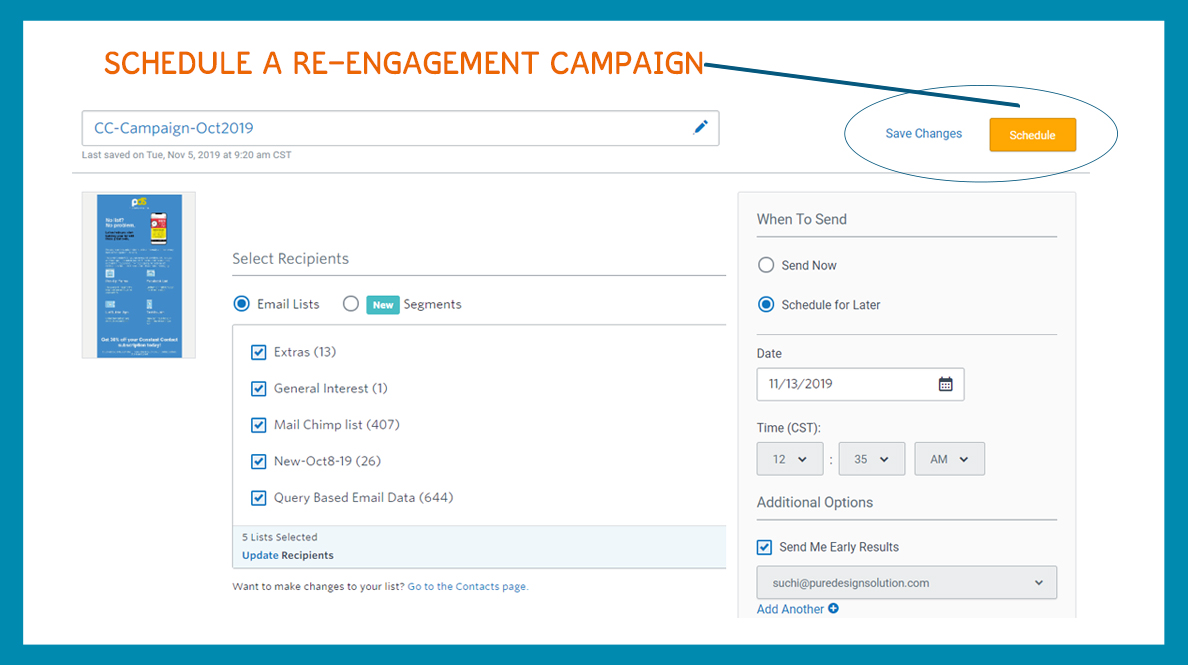Open the early results email address dropdown
Viewport: 1188px width, 665px height.
pos(906,583)
